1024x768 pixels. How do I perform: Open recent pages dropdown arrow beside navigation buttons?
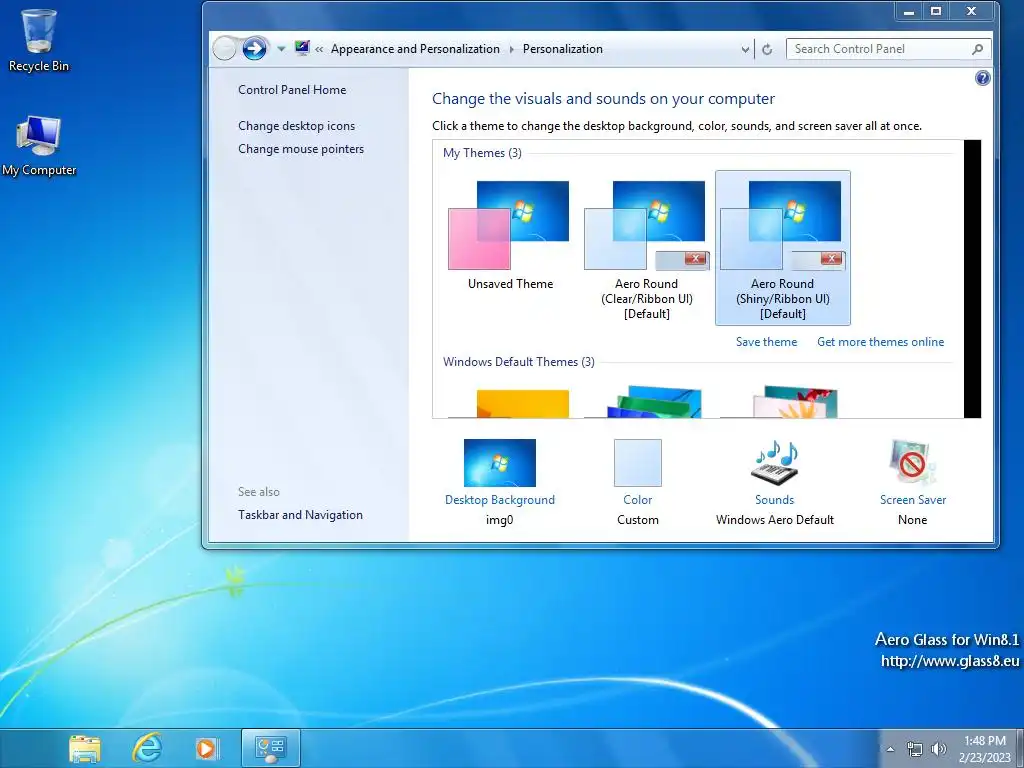(x=281, y=49)
